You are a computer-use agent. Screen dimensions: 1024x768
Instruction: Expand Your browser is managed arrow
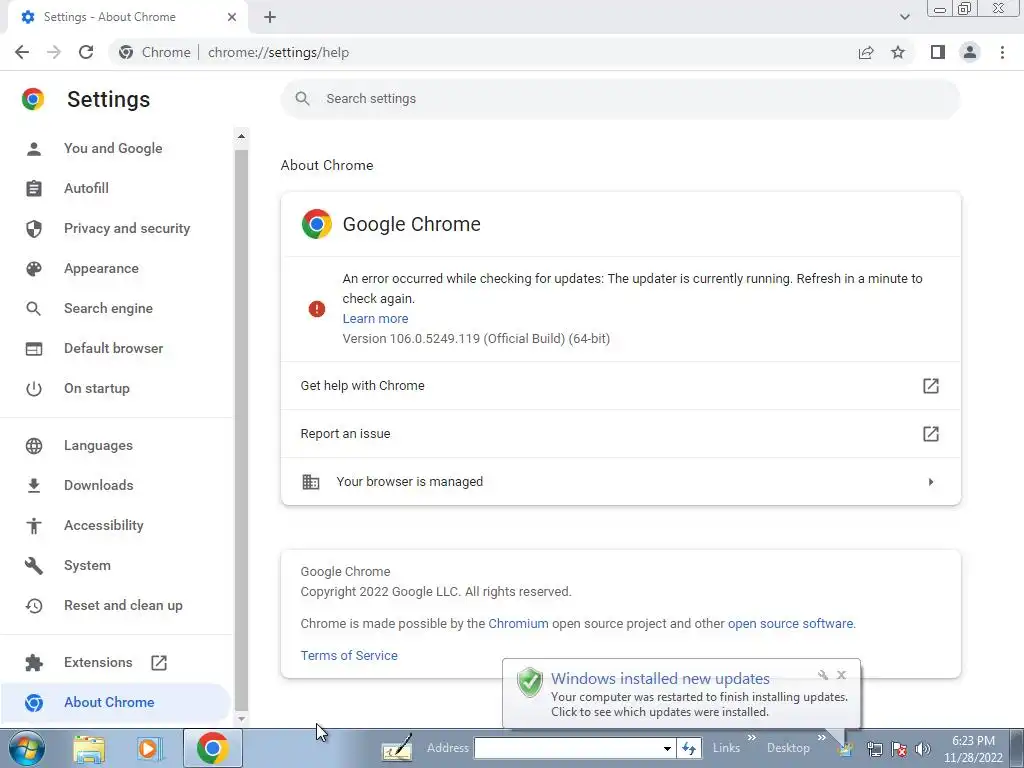click(x=931, y=482)
